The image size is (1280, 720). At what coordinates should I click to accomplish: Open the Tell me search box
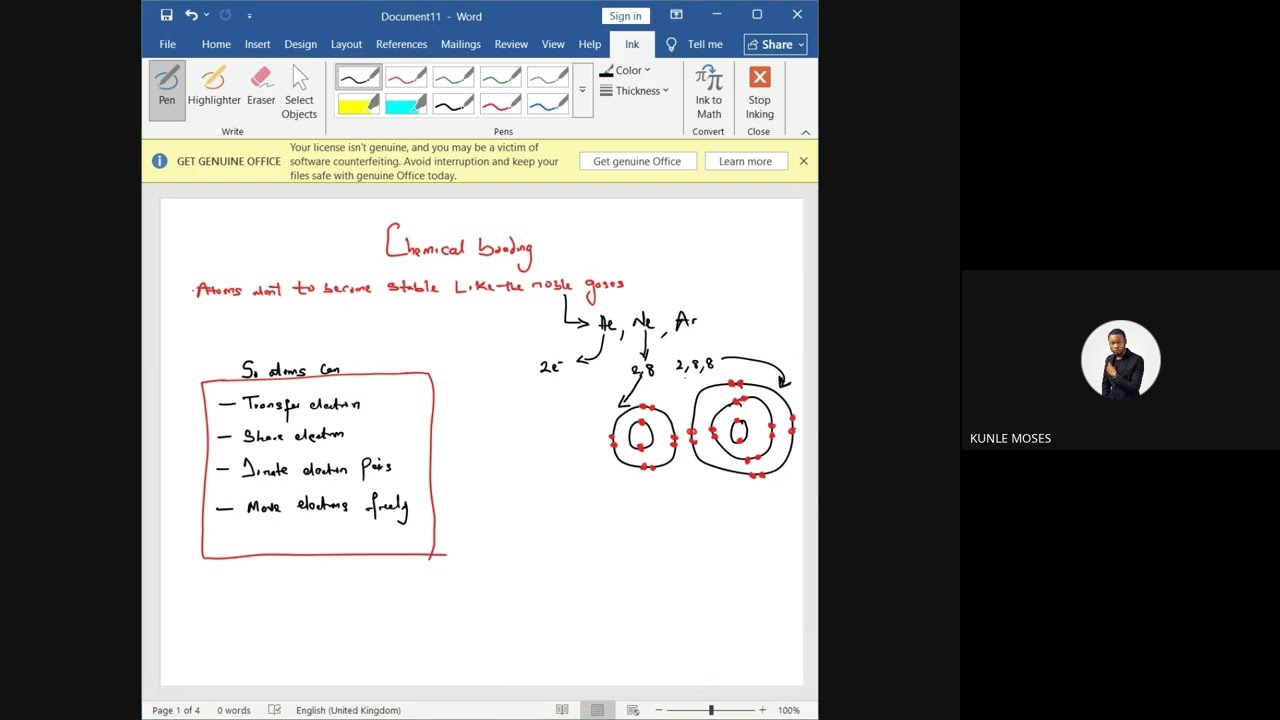pos(695,44)
